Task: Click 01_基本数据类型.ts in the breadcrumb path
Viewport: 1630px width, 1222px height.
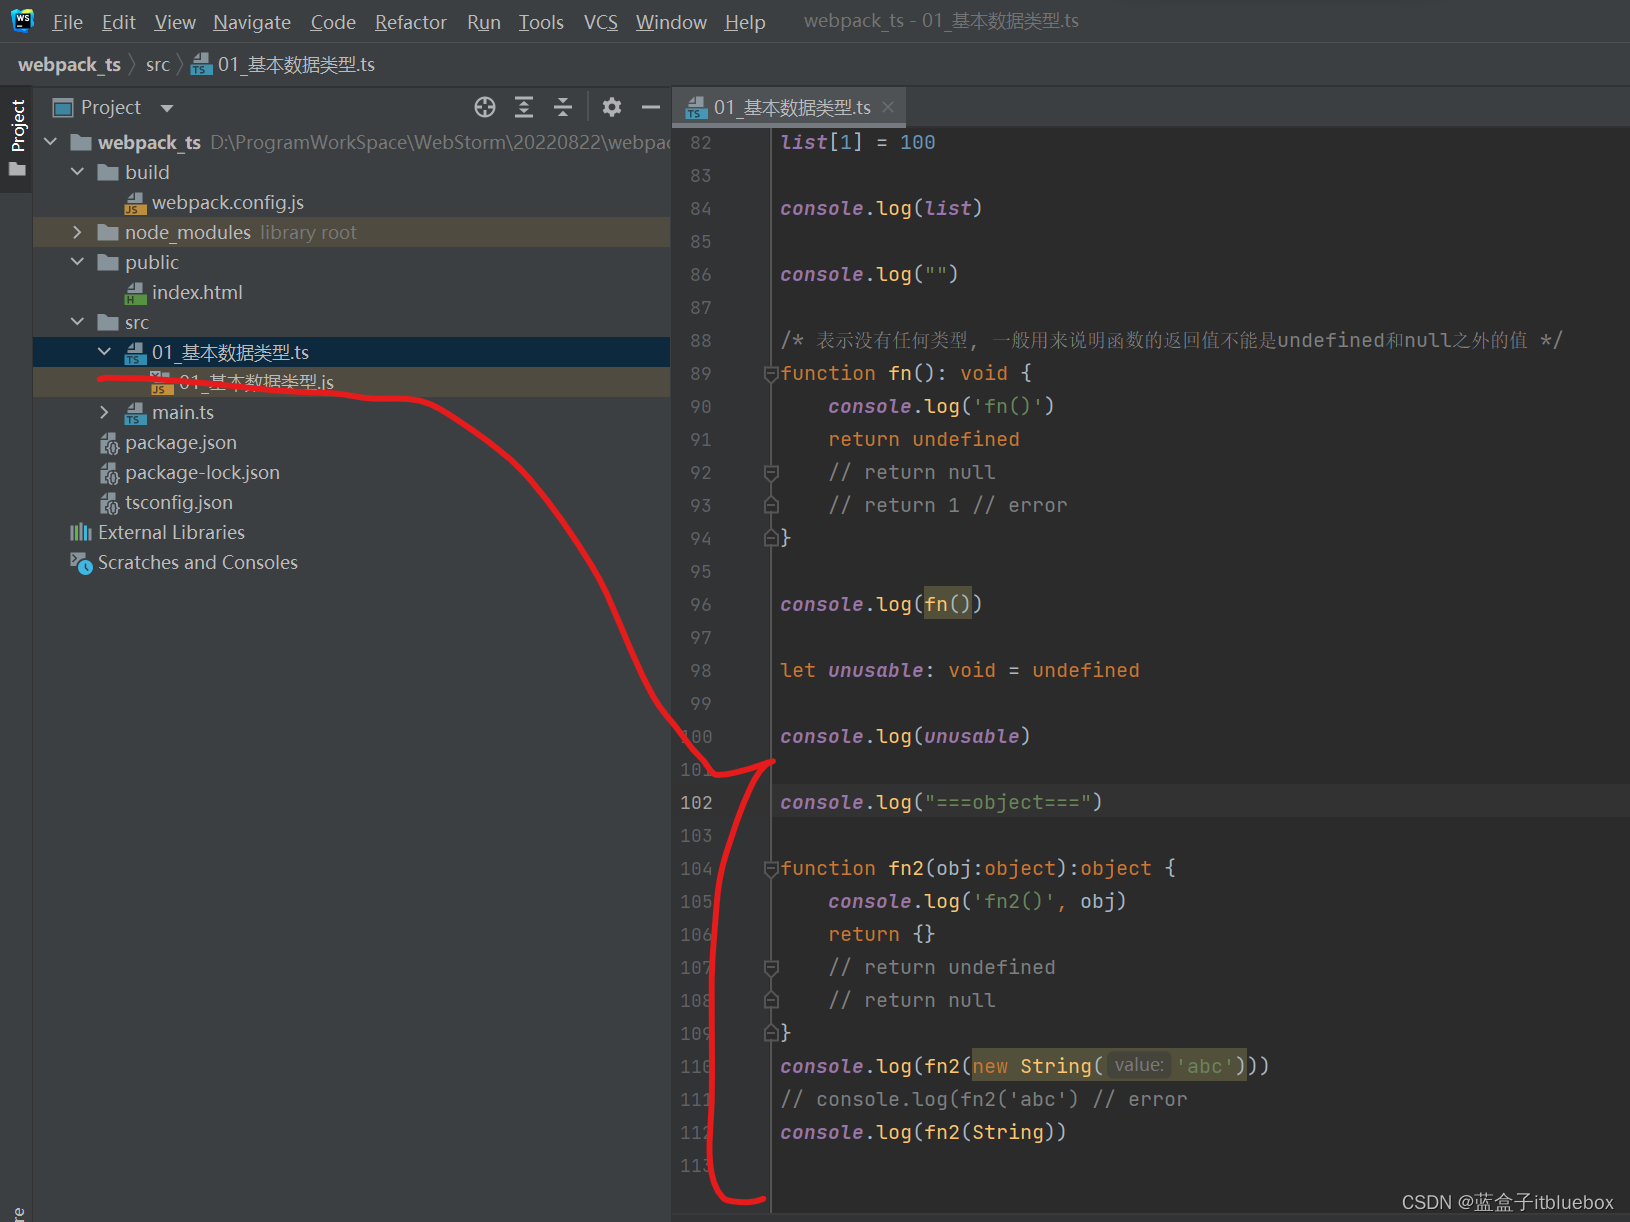Action: (296, 64)
